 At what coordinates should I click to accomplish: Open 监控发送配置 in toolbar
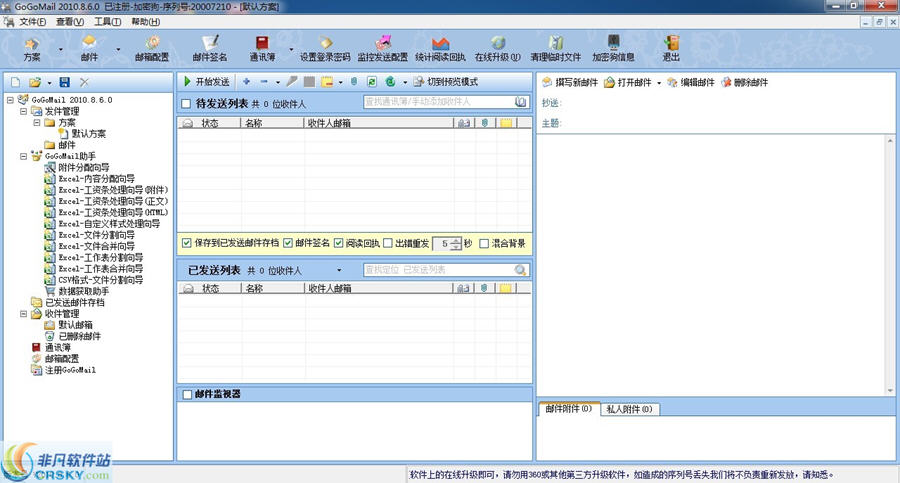[x=383, y=49]
